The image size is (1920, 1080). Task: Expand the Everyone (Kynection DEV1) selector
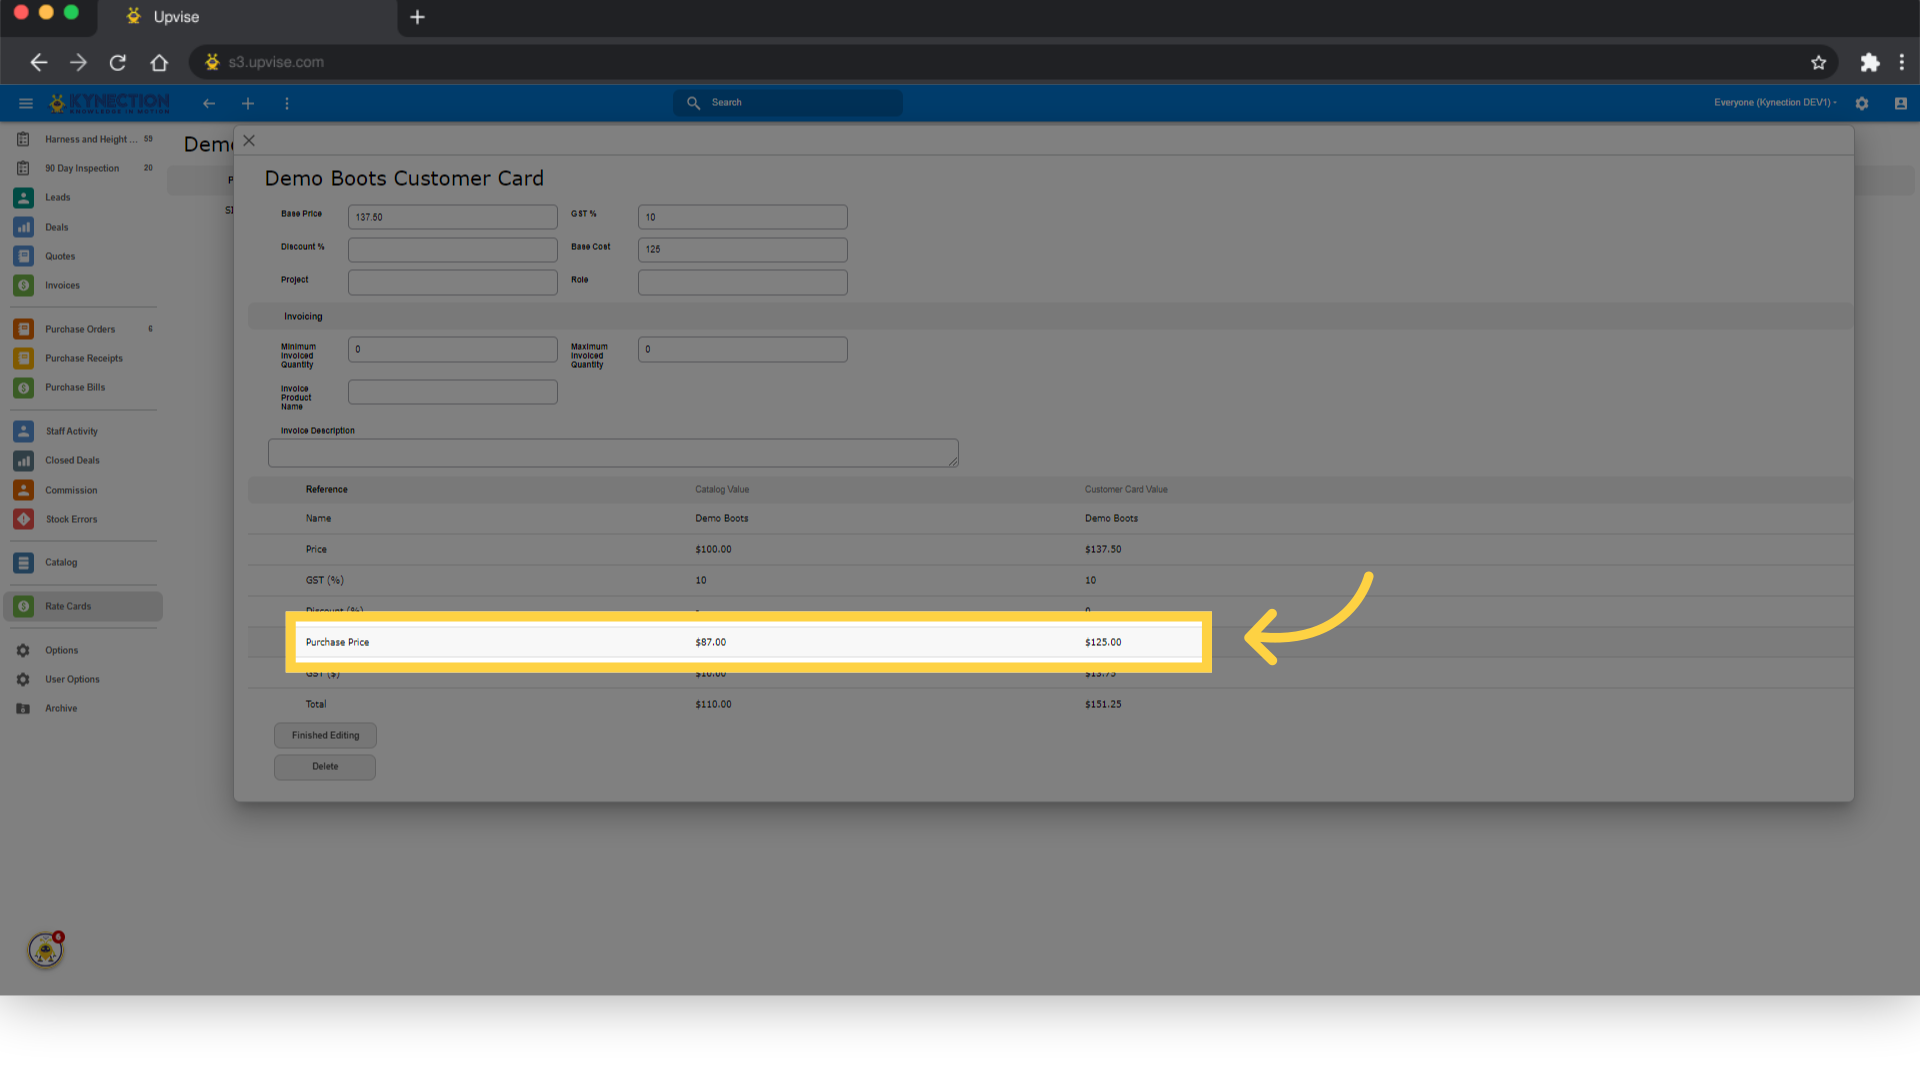[1775, 103]
